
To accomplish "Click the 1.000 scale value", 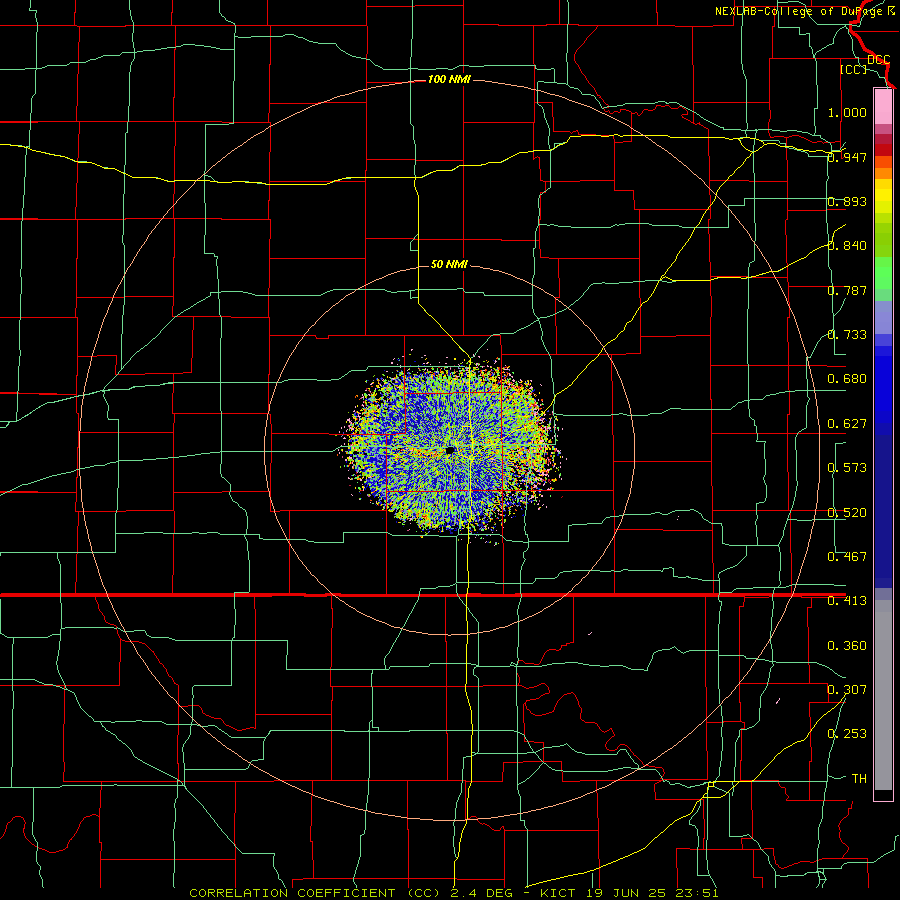I will (x=847, y=112).
